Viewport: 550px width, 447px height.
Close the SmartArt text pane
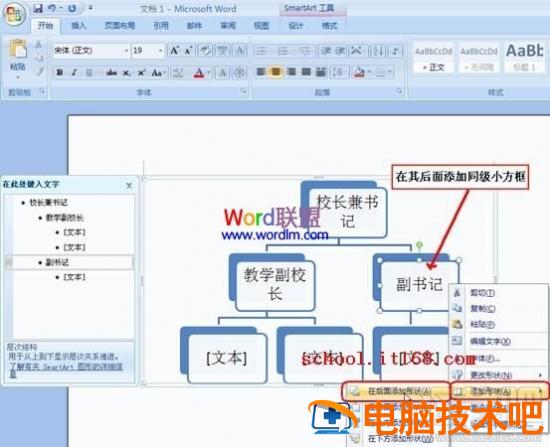129,185
